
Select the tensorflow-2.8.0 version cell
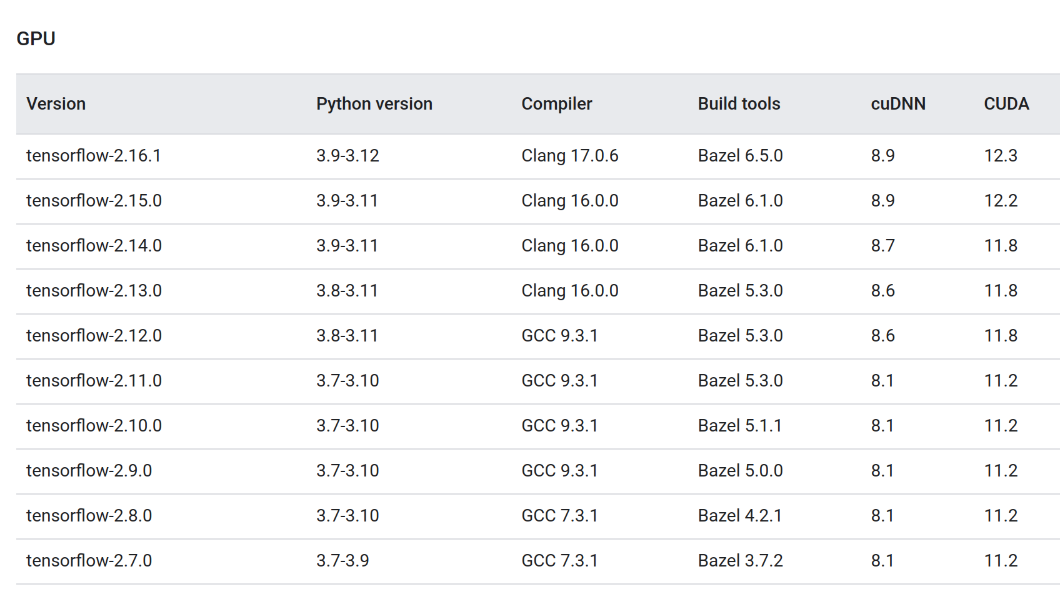pyautogui.click(x=89, y=516)
